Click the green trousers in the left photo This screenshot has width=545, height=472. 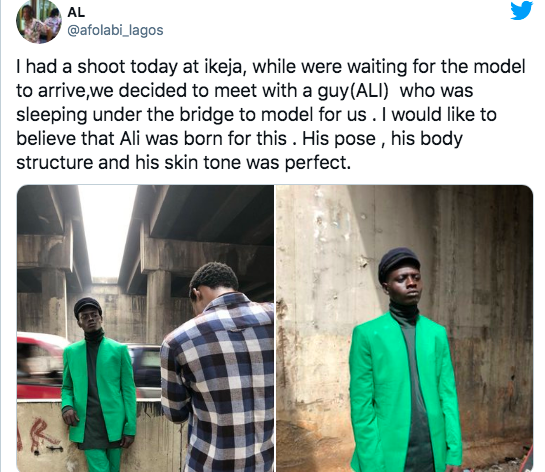tap(103, 460)
